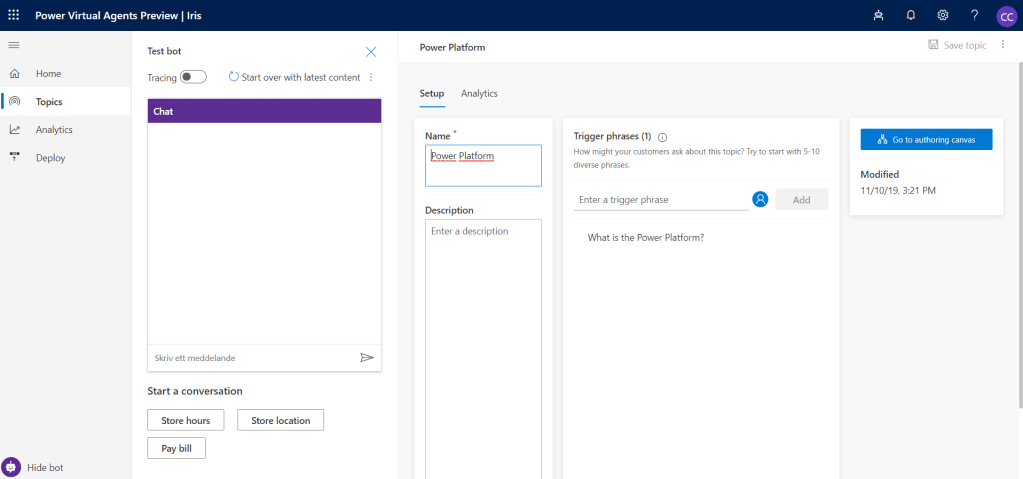
Task: Open the CC user account menu
Action: click(x=1006, y=15)
